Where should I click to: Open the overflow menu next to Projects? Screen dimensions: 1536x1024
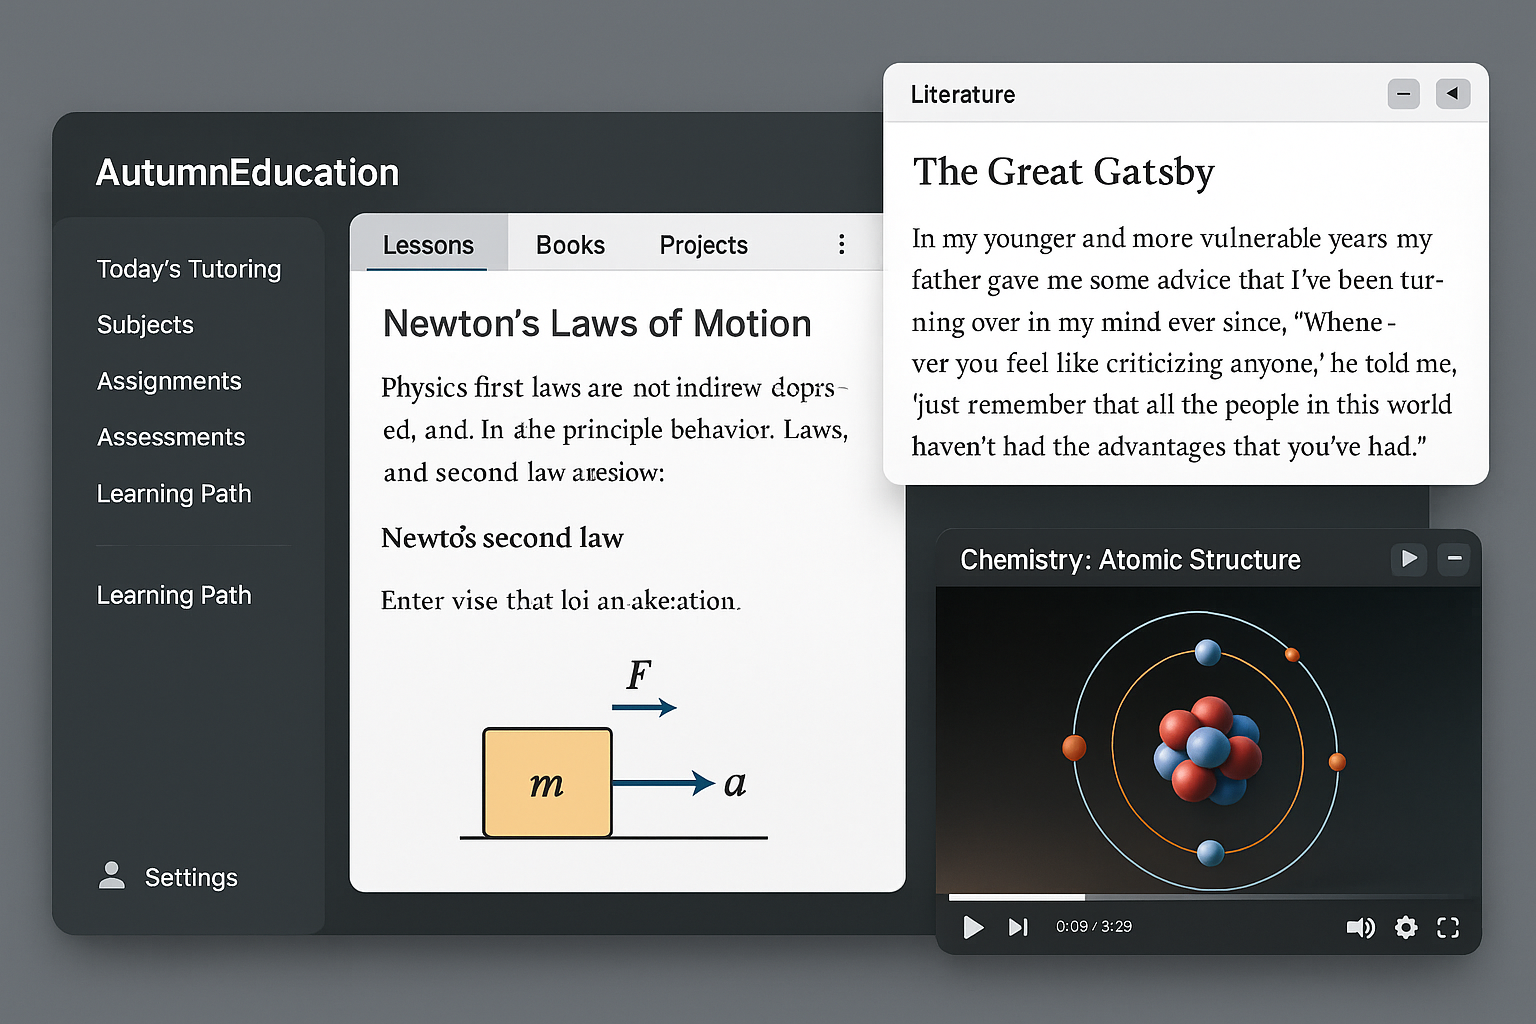(x=841, y=243)
